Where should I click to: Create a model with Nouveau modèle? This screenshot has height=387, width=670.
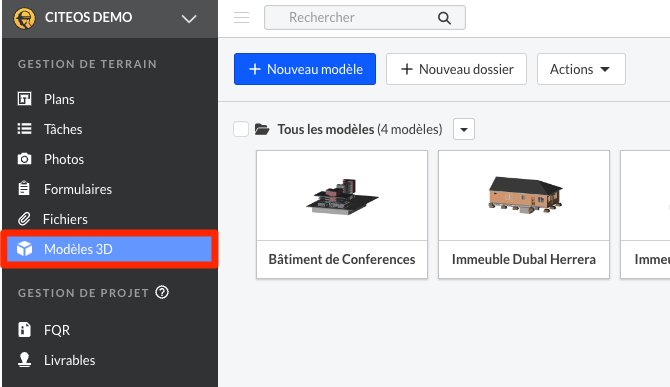(305, 69)
